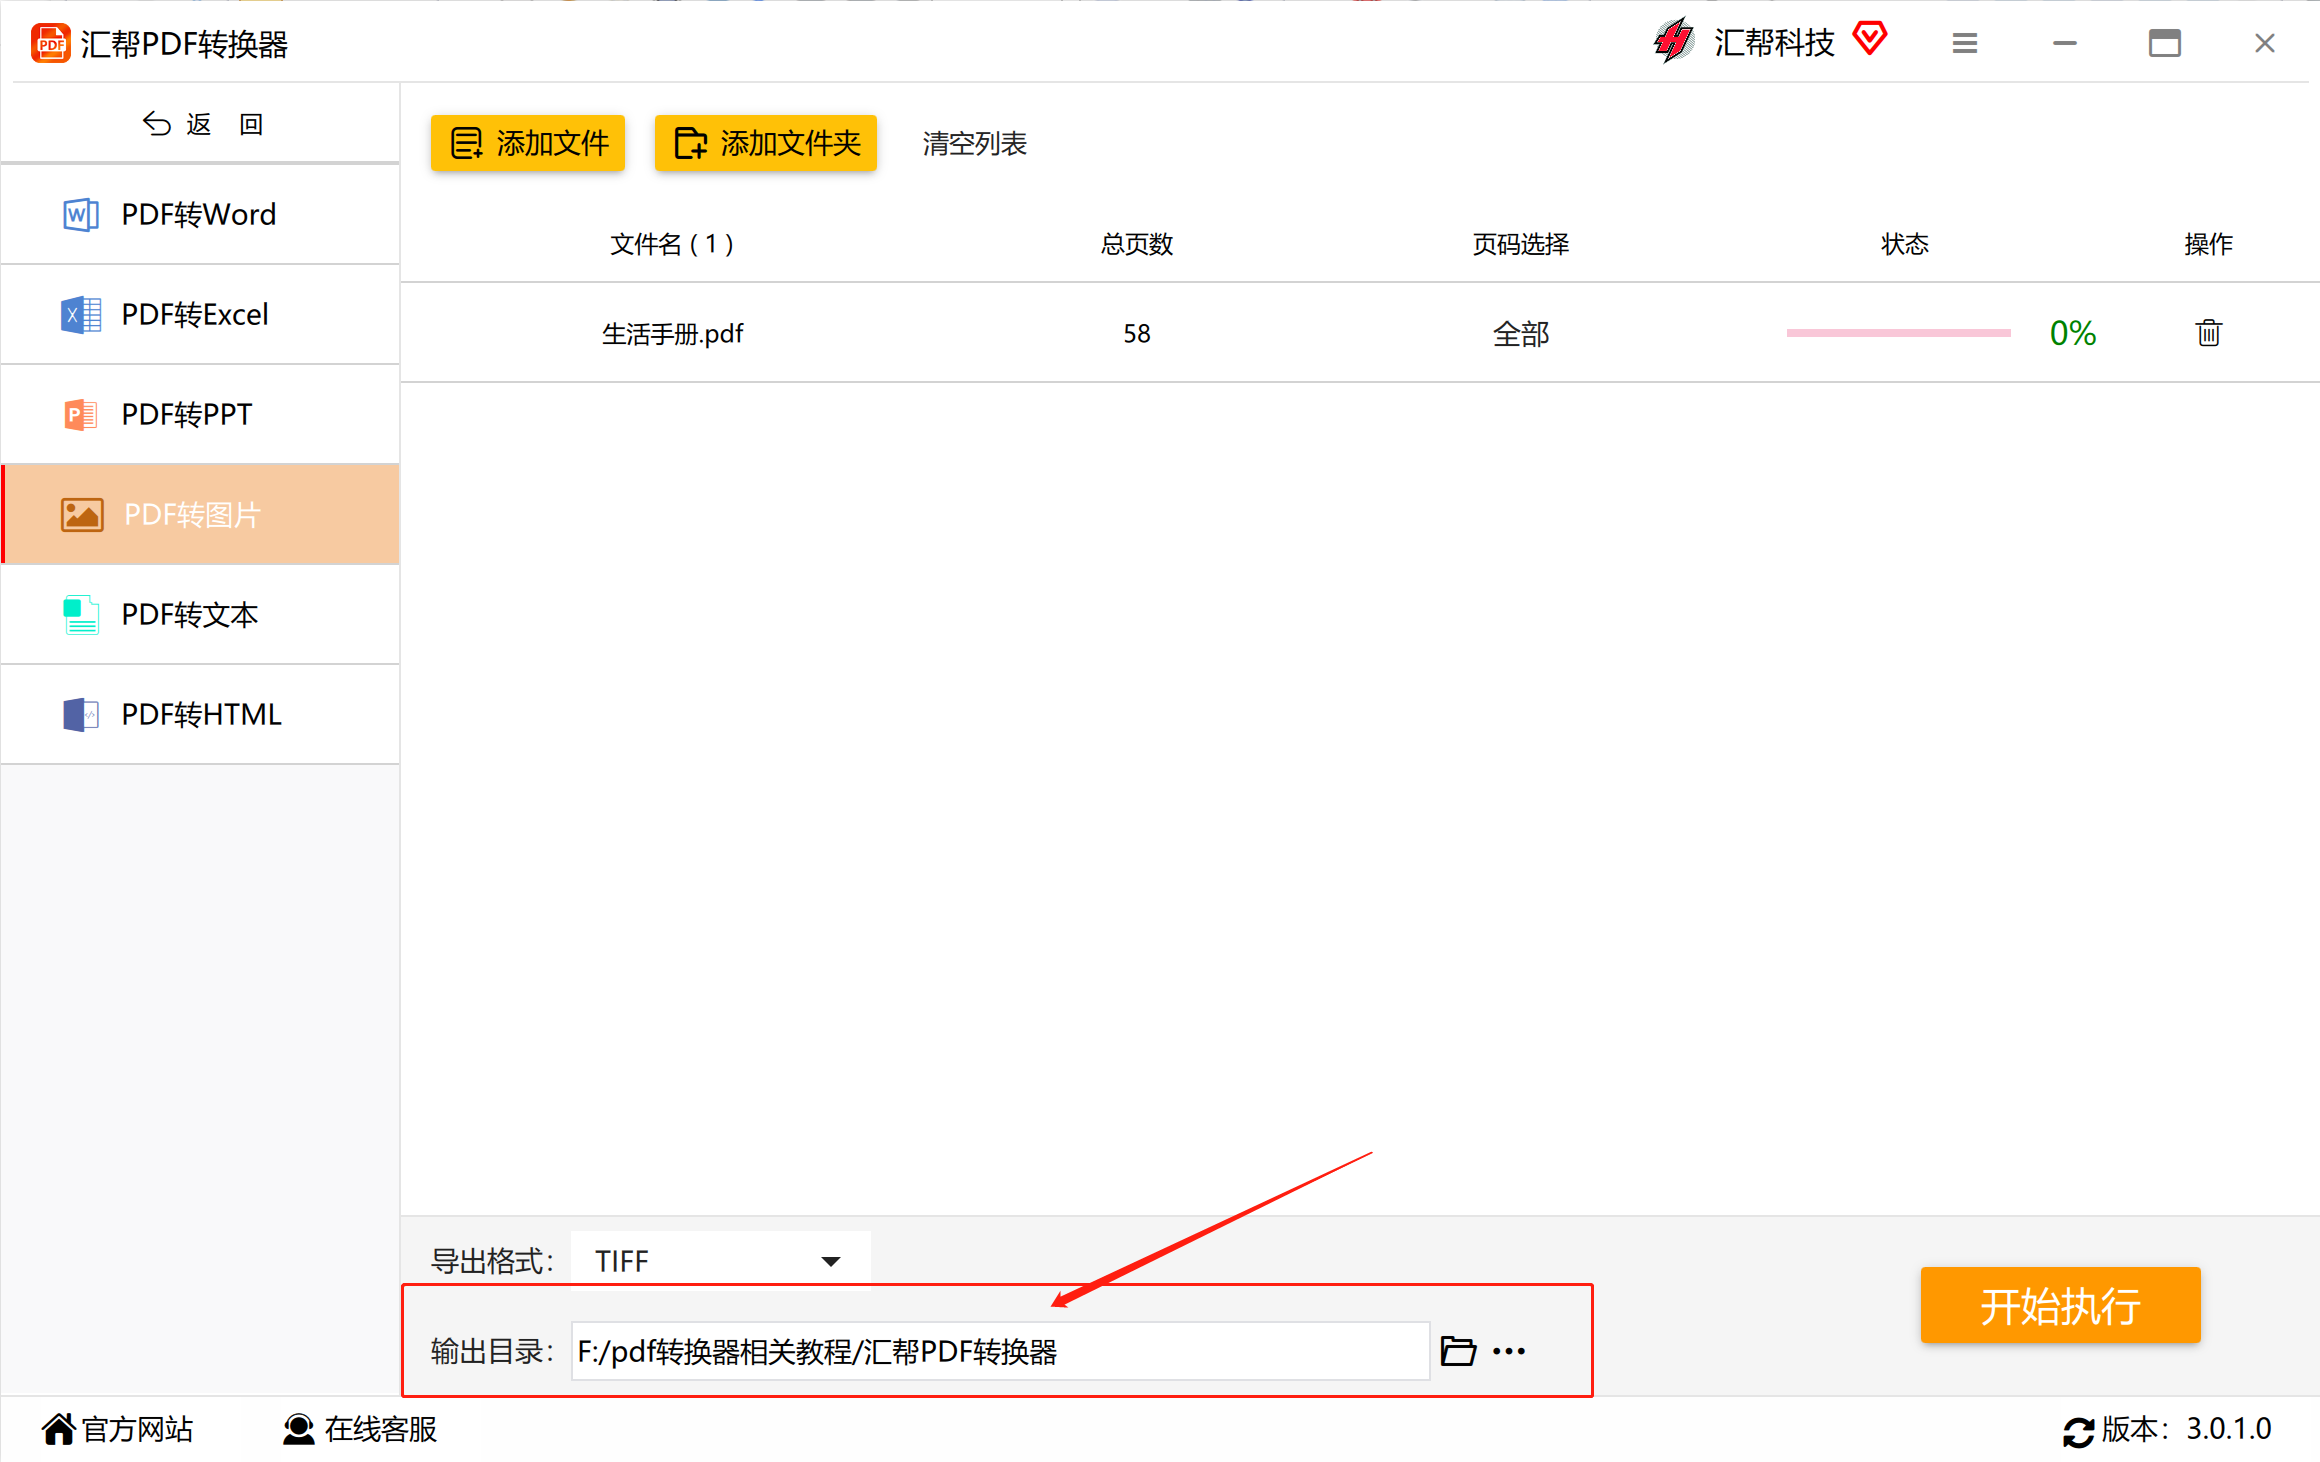
Task: Click the 汇帮科技 lightning brand icon
Action: point(1673,41)
